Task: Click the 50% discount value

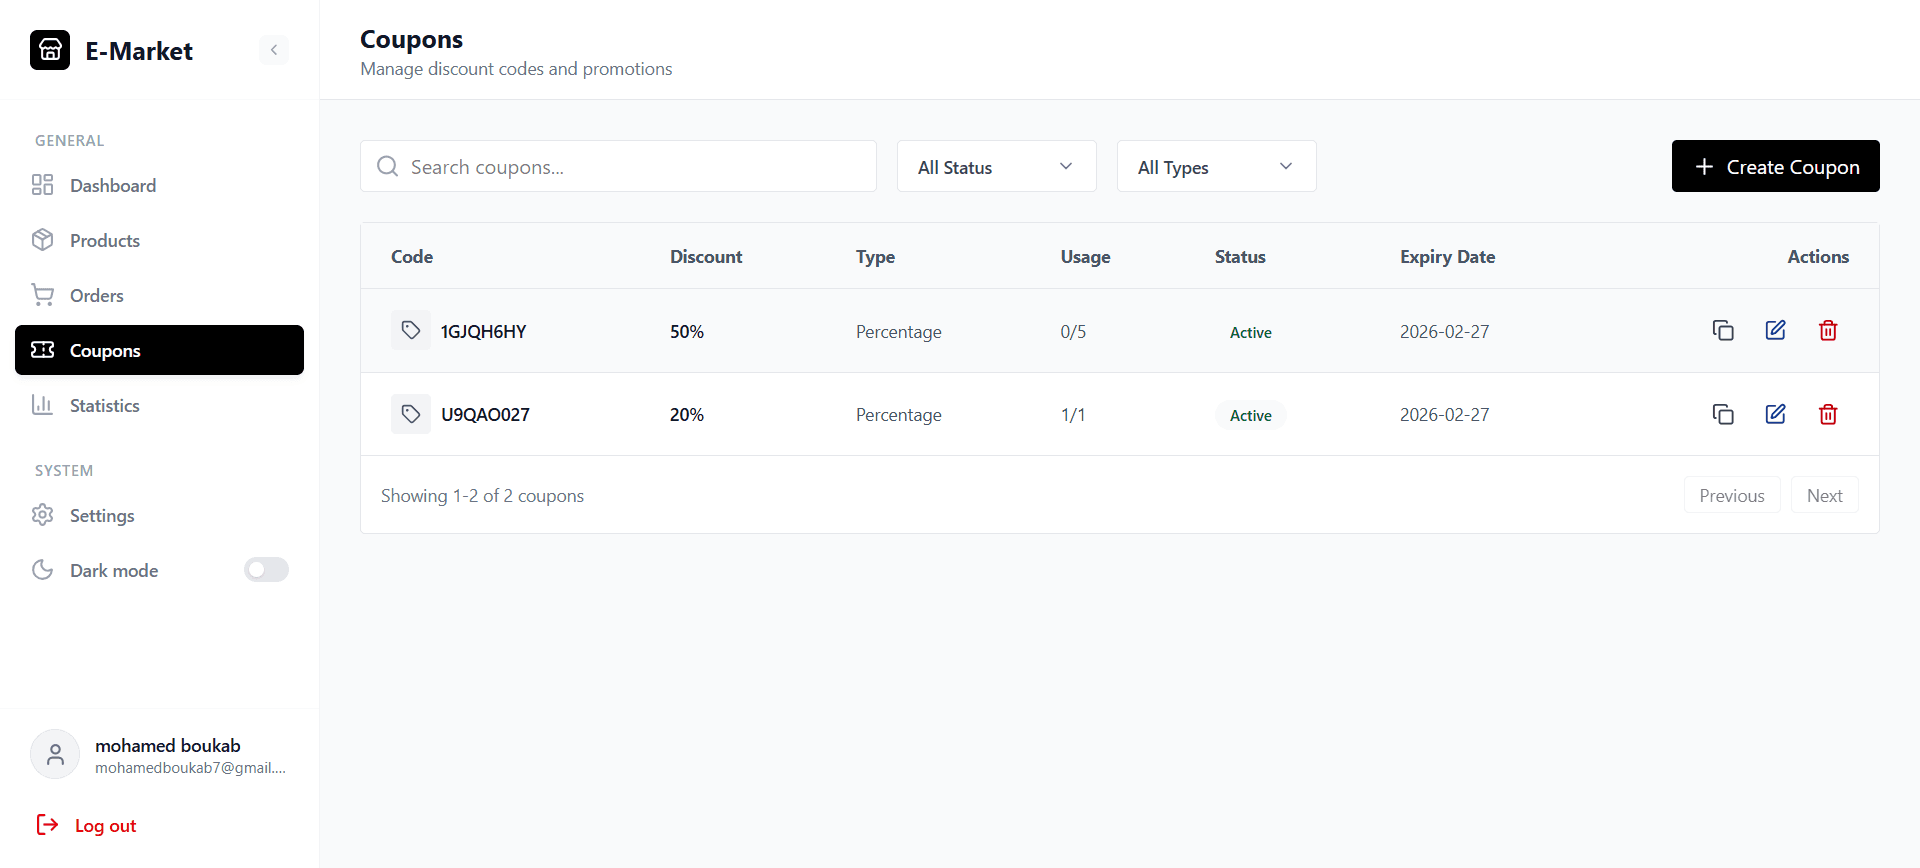Action: 687,331
